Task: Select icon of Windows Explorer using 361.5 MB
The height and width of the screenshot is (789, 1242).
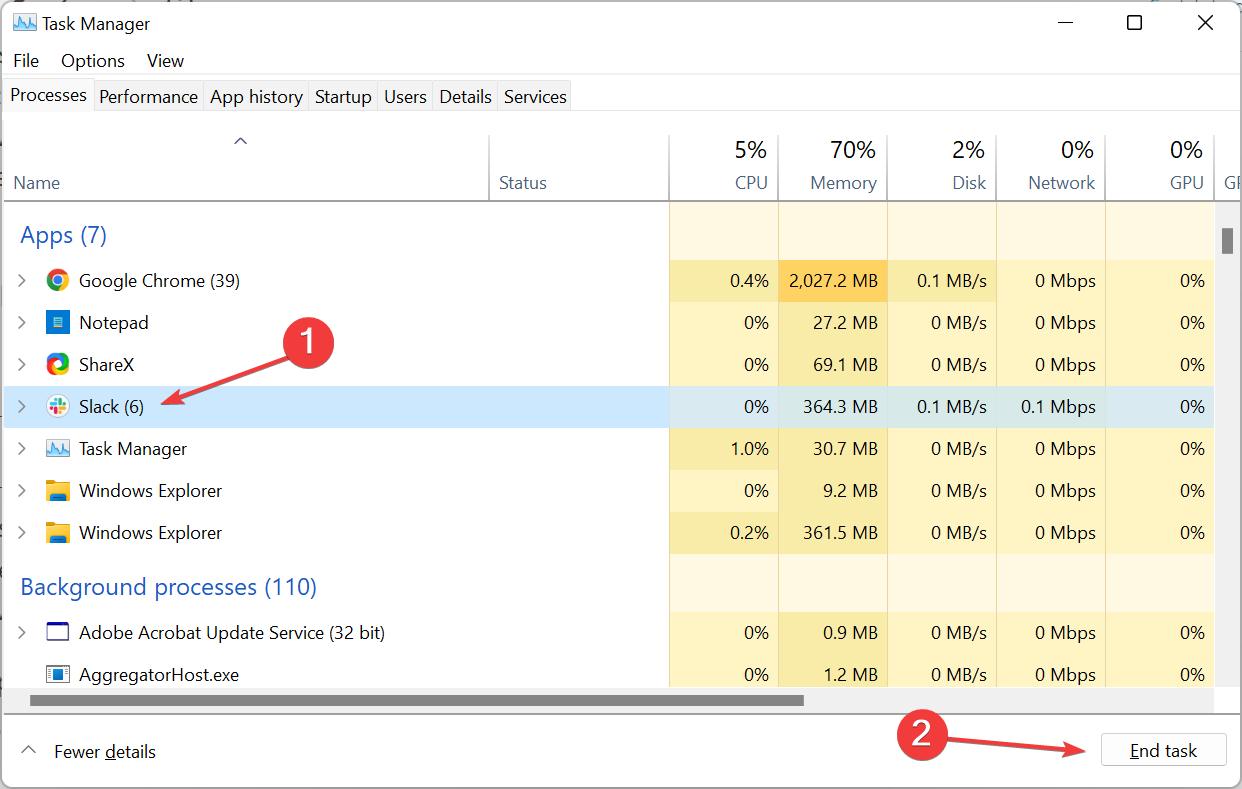Action: (58, 533)
